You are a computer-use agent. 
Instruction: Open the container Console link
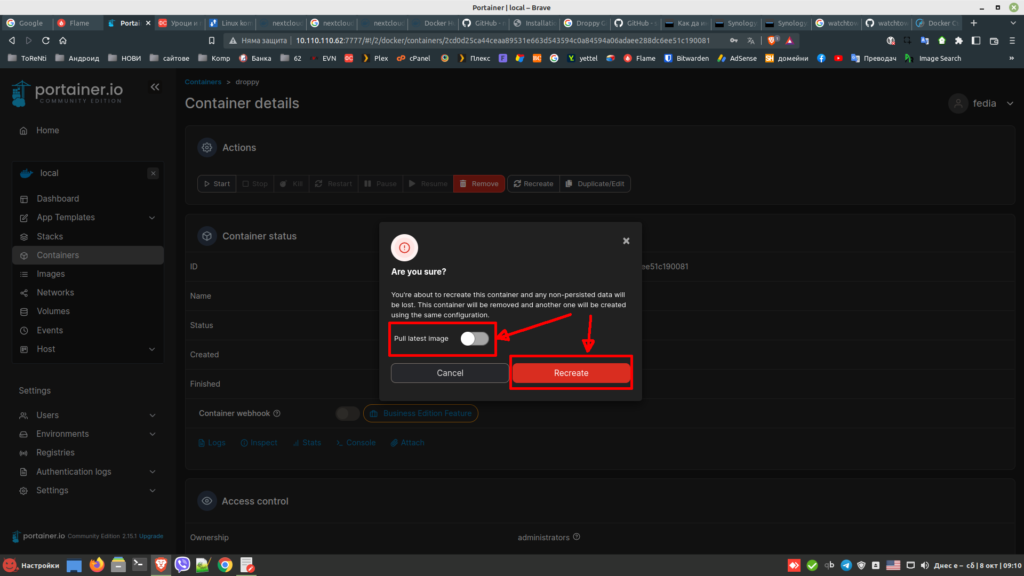[355, 443]
